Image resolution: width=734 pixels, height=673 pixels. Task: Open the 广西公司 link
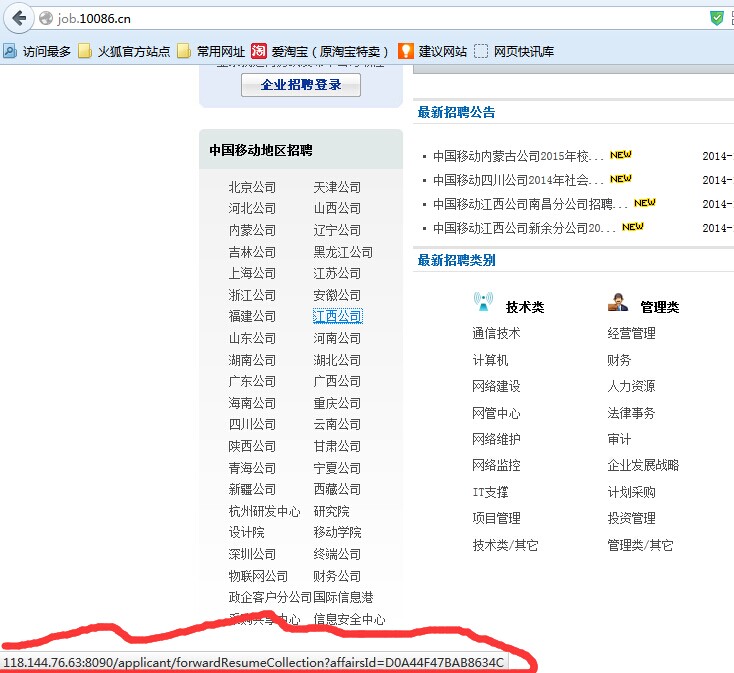click(x=337, y=381)
